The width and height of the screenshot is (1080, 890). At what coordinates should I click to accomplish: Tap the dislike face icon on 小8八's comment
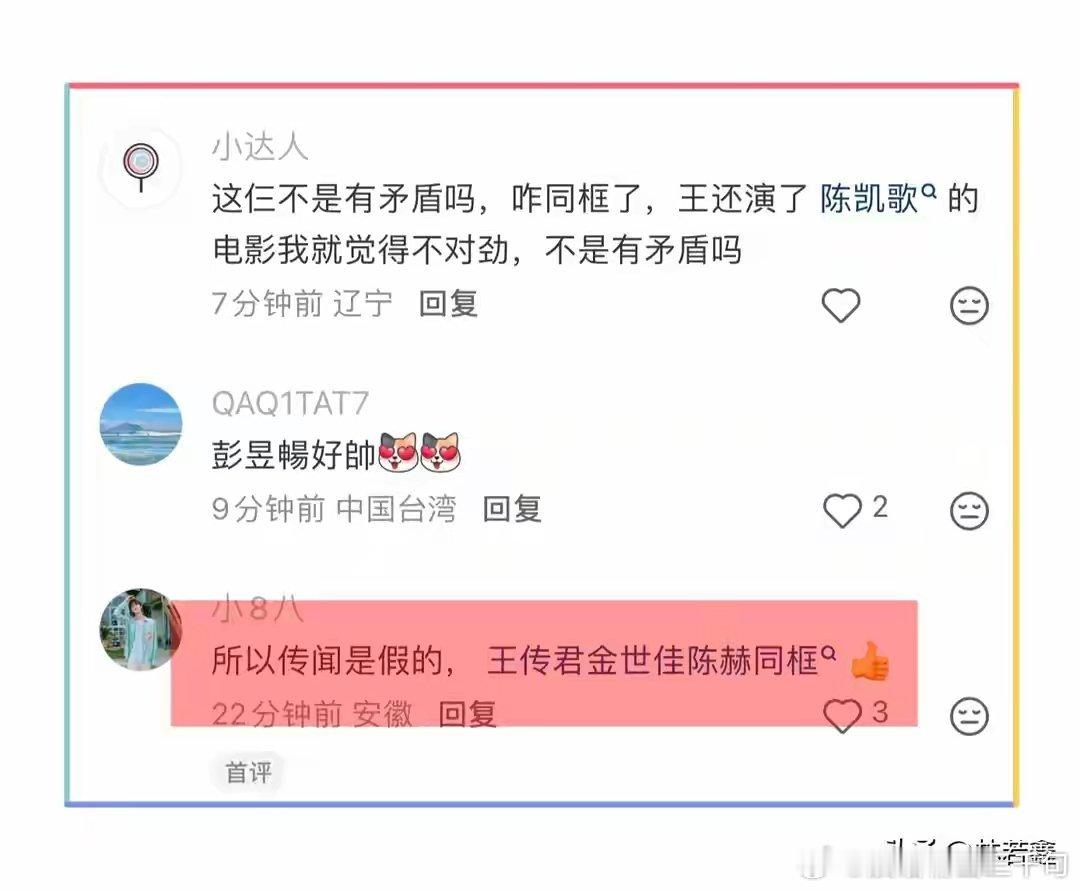tap(969, 716)
